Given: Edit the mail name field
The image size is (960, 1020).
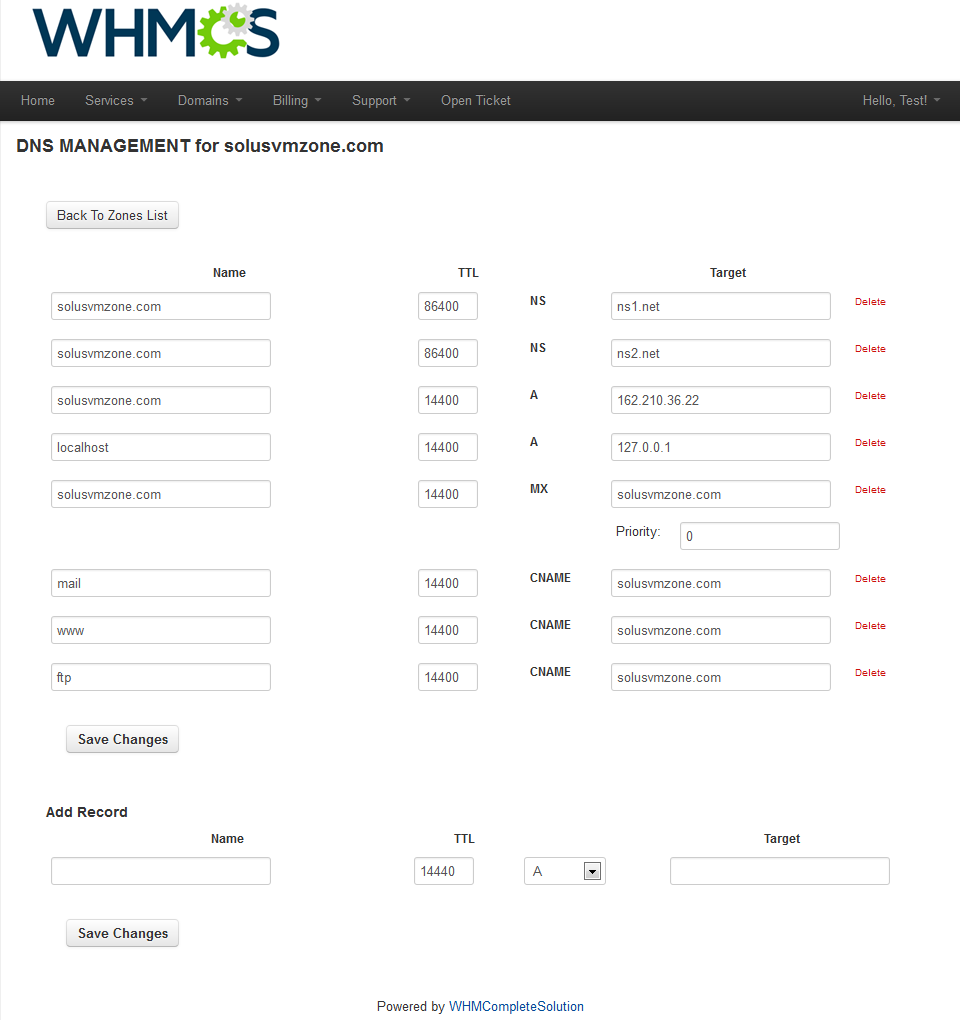Looking at the screenshot, I should click(x=161, y=583).
